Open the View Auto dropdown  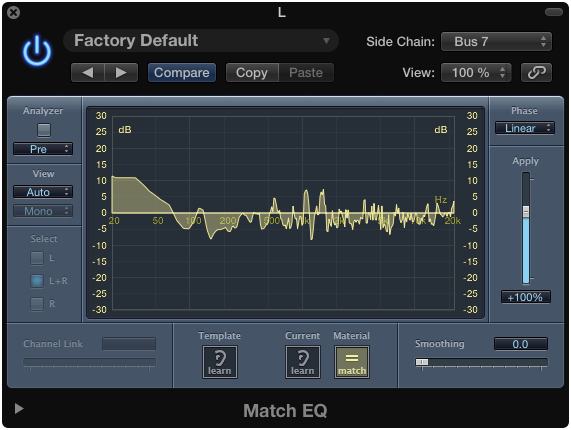43,192
